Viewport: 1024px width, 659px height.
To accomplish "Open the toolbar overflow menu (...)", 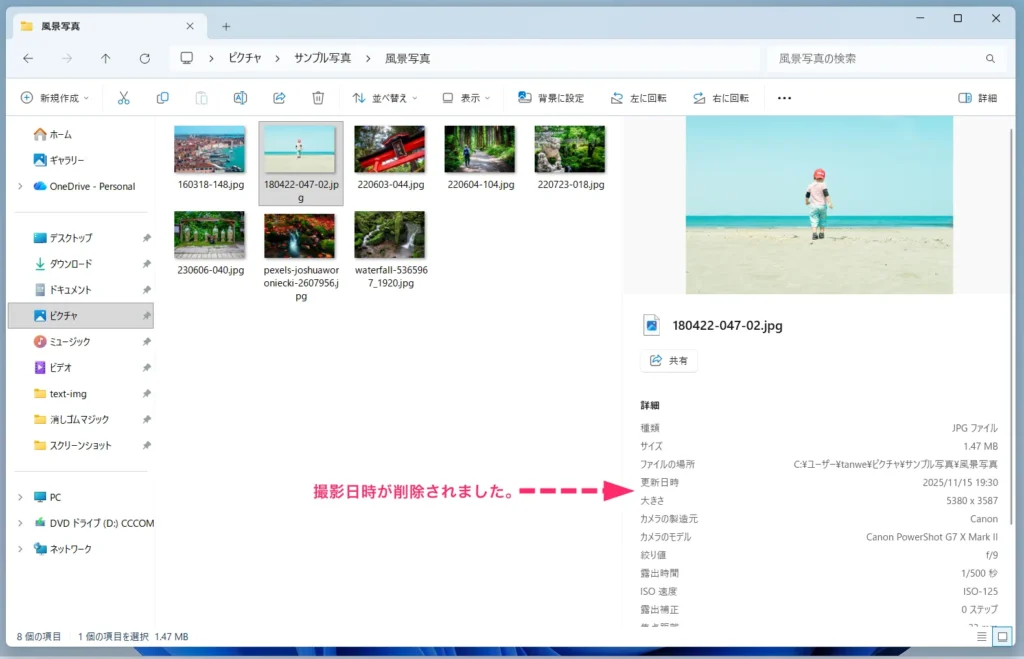I will [784, 97].
